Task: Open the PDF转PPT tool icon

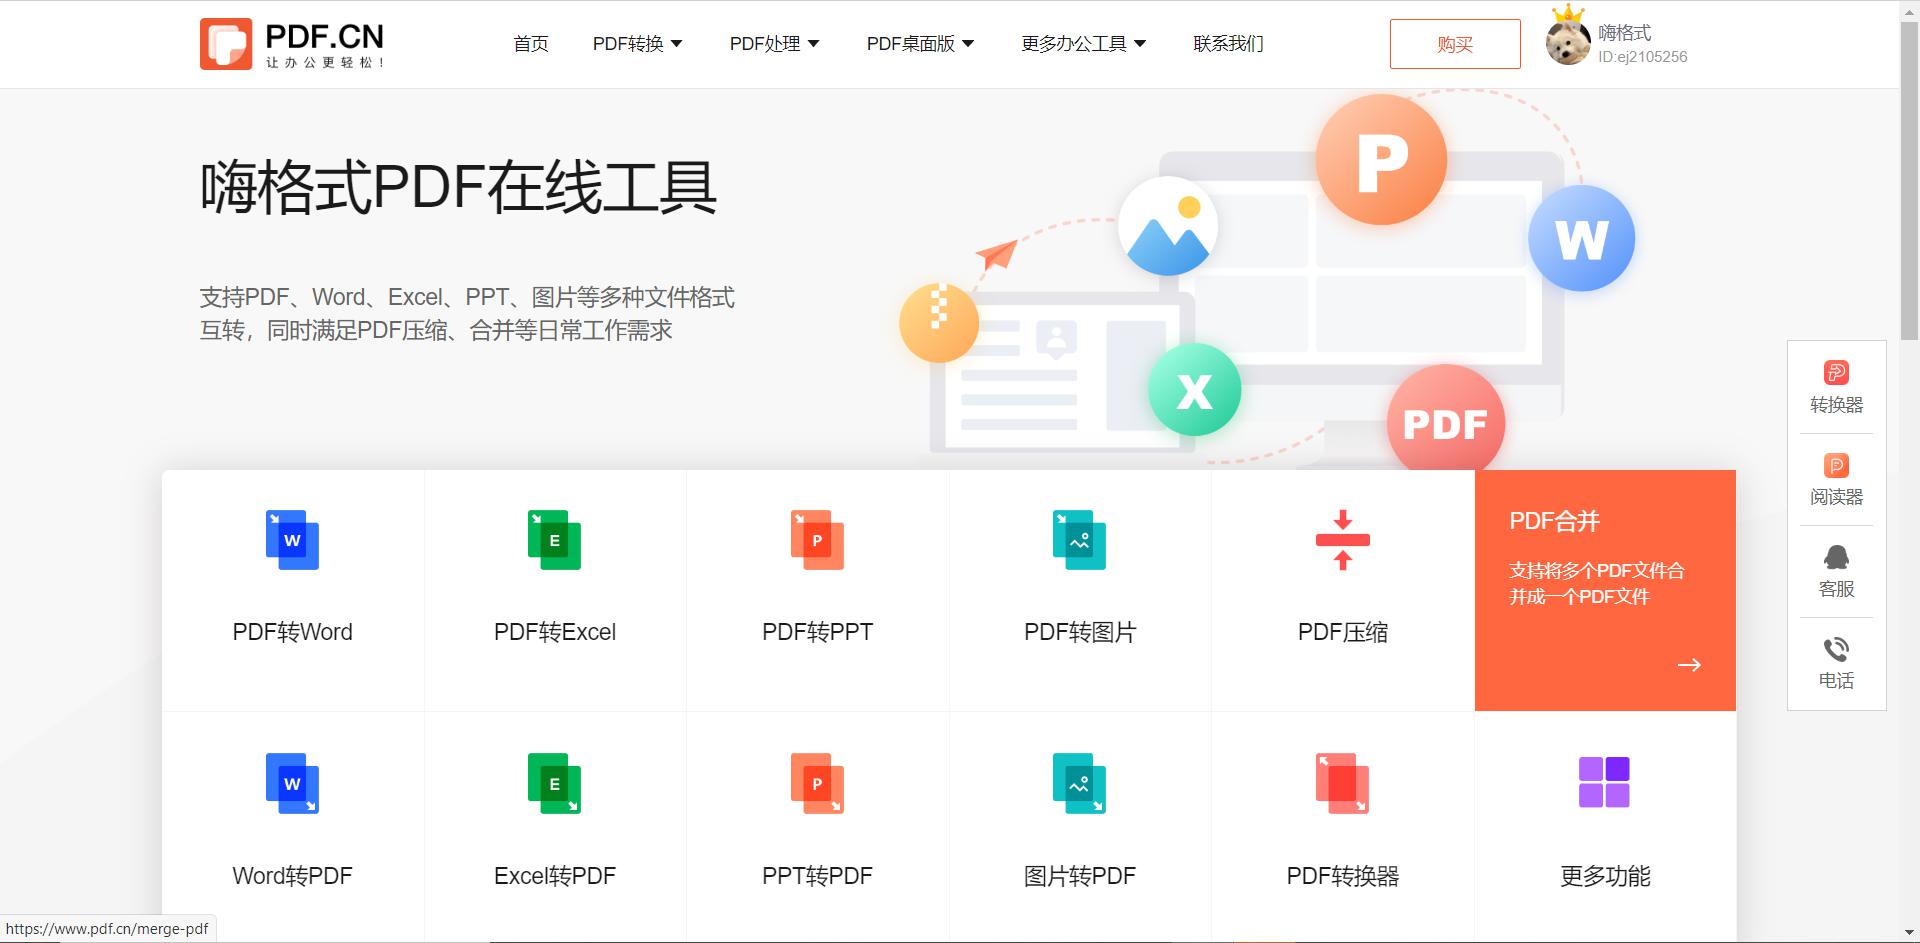Action: coord(817,540)
